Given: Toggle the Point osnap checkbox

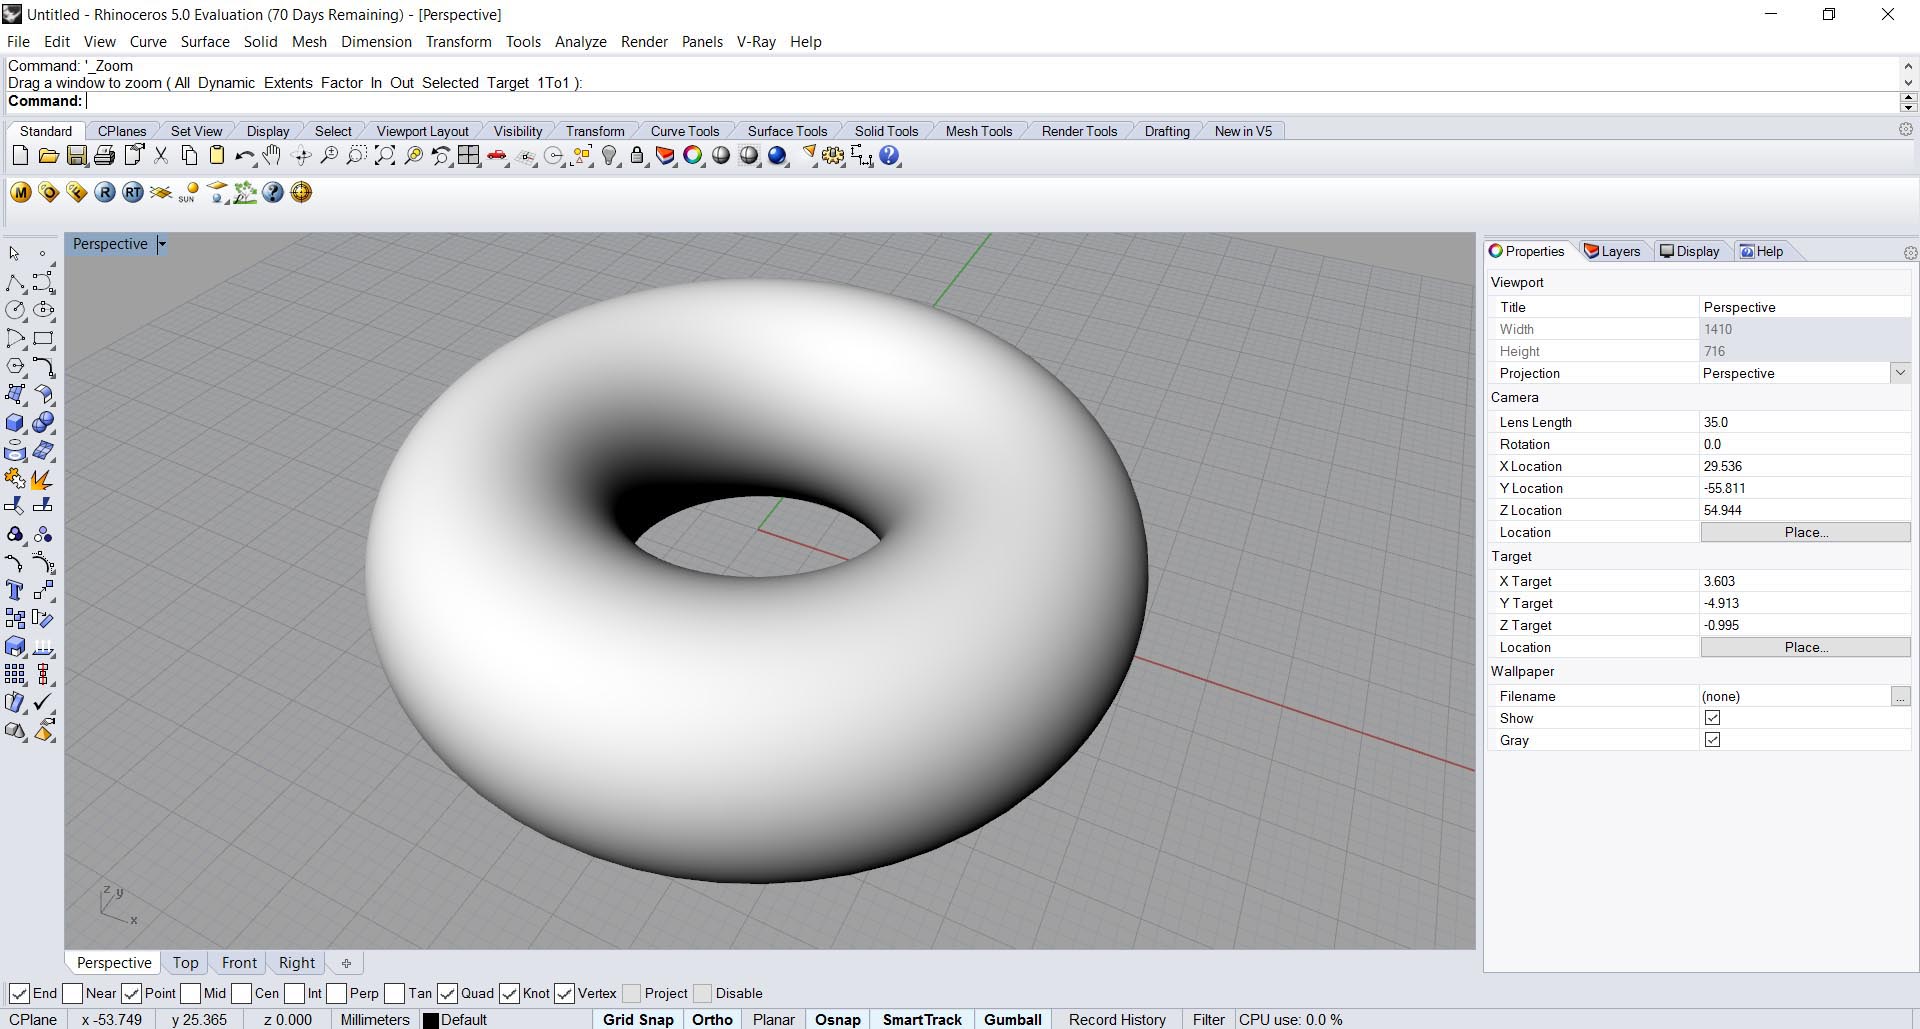Looking at the screenshot, I should pyautogui.click(x=131, y=993).
